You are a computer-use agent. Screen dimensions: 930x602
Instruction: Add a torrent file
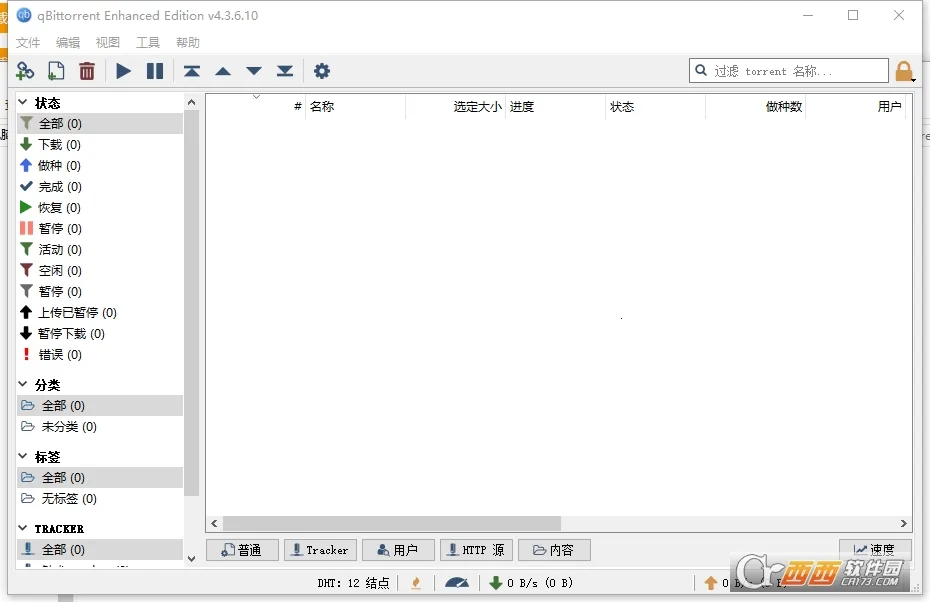pos(54,70)
